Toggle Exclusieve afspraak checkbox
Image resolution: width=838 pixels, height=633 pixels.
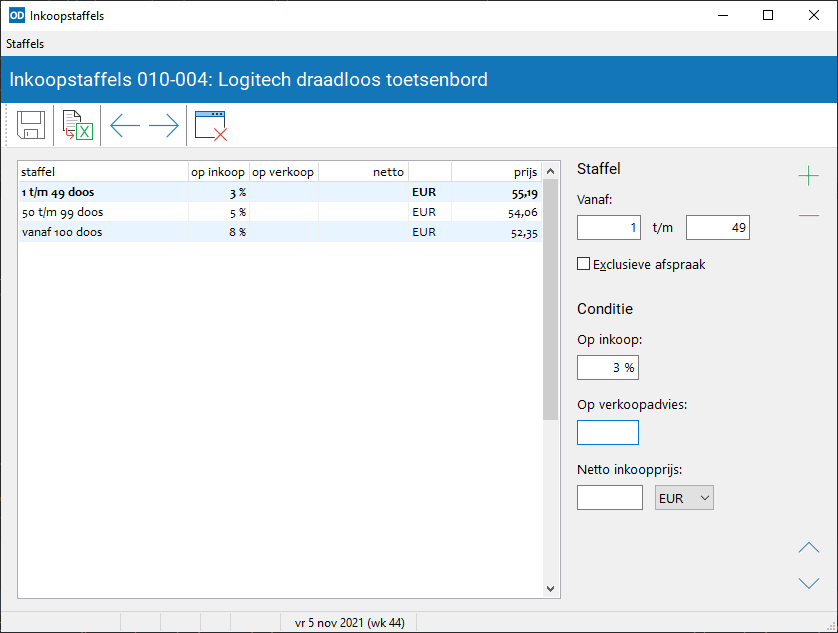(x=584, y=264)
